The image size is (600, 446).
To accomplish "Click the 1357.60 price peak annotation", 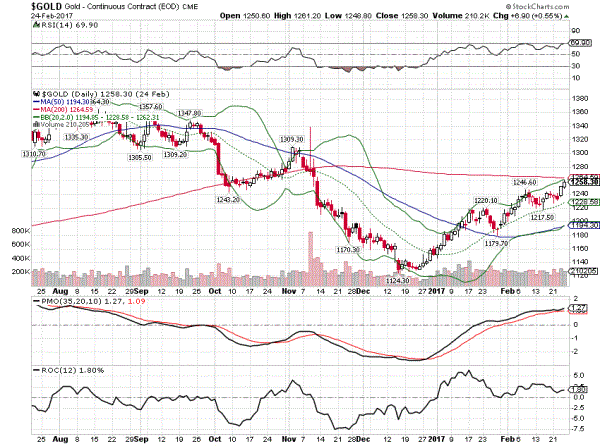I will coord(152,106).
